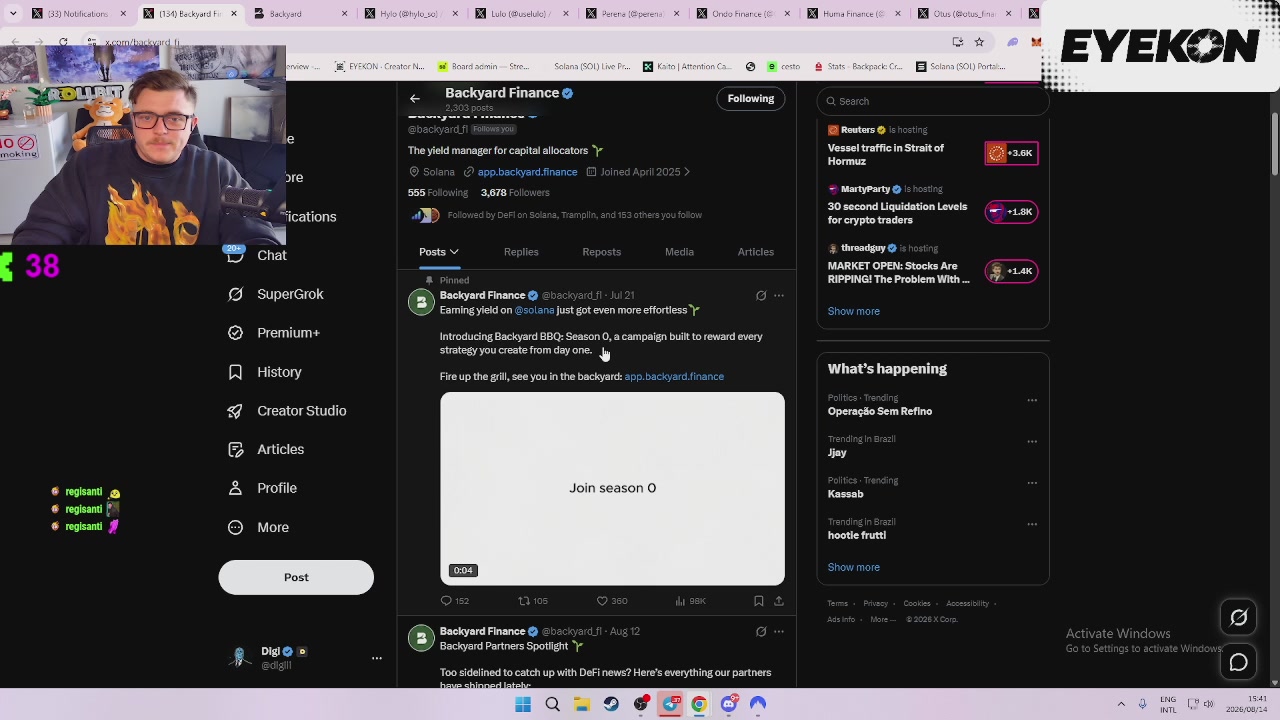Open Grok icon on the Jul 21 post
Viewport: 1280px width, 720px height.
(761, 296)
